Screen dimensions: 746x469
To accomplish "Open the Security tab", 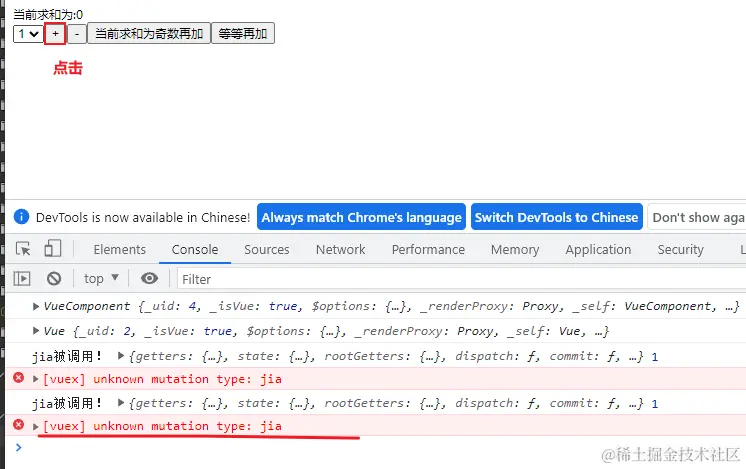I will click(680, 249).
